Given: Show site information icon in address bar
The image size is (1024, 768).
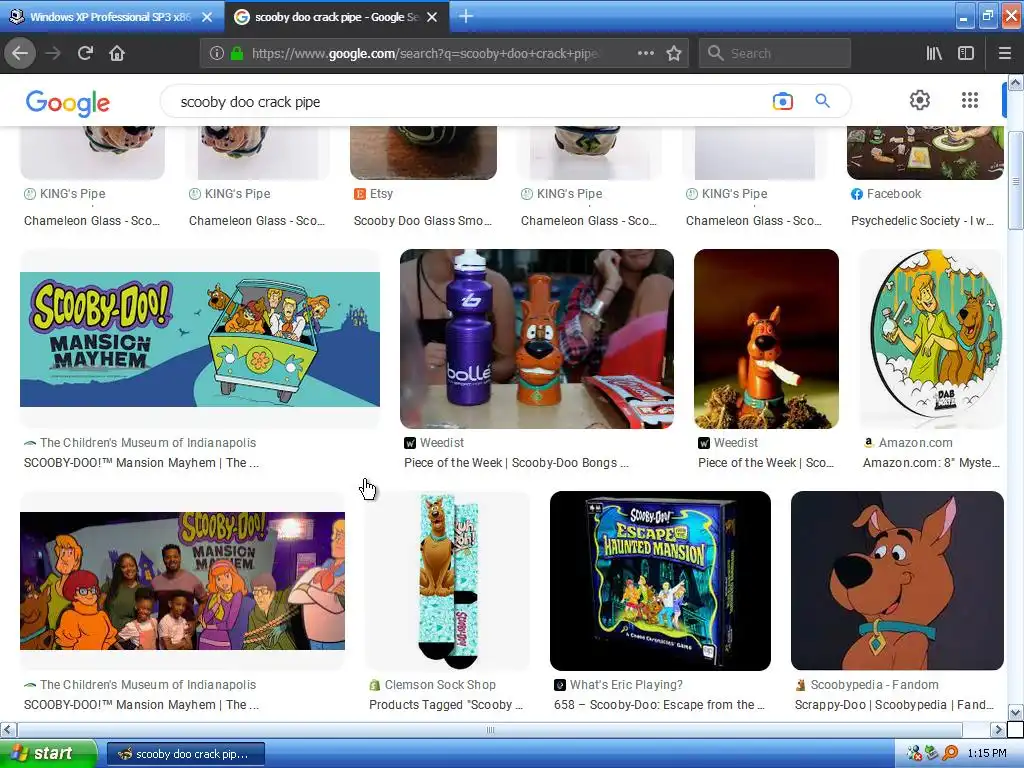Looking at the screenshot, I should pos(216,54).
